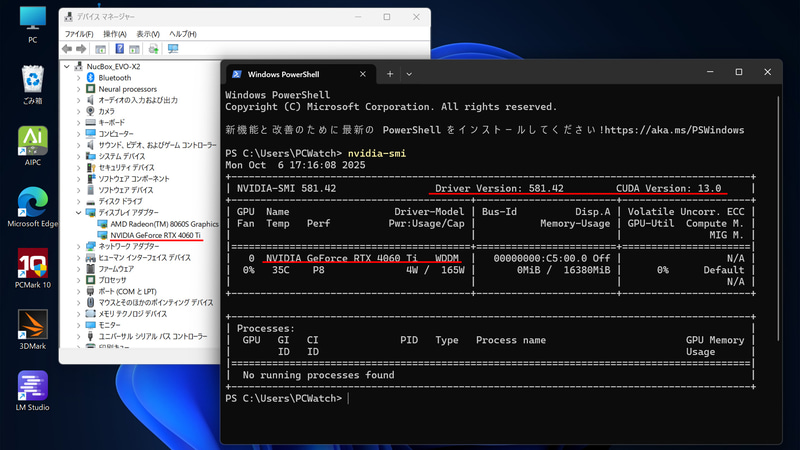Open the ファイル(F) menu
The width and height of the screenshot is (800, 450).
click(x=79, y=34)
